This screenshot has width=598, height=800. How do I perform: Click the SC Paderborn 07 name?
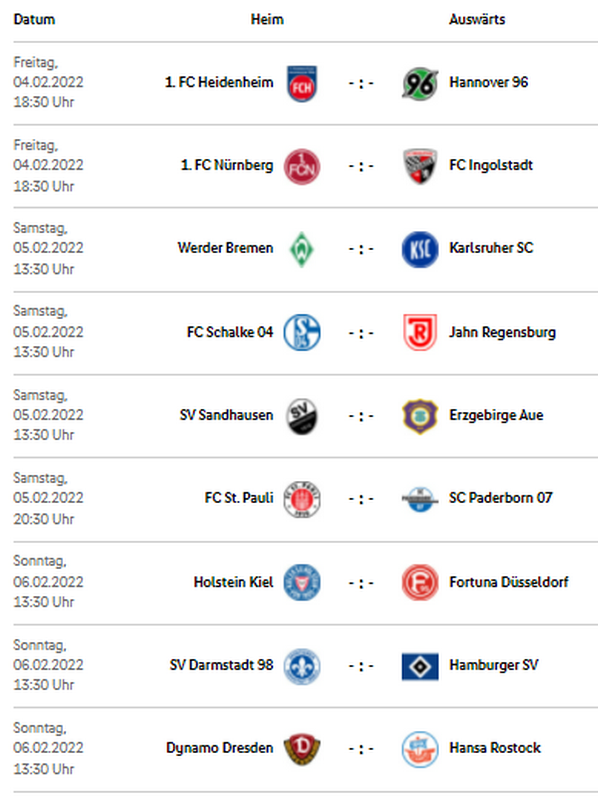tap(501, 497)
